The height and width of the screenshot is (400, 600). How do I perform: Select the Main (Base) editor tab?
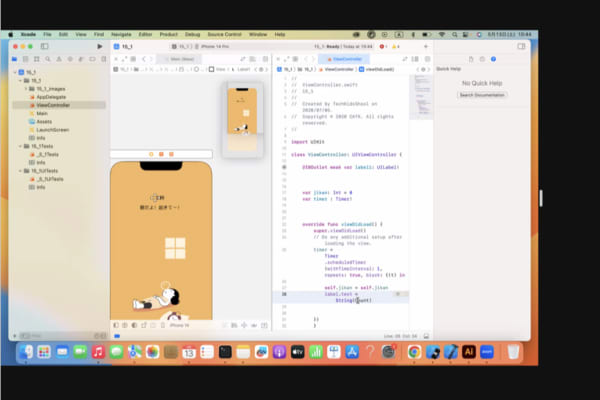tap(179, 59)
